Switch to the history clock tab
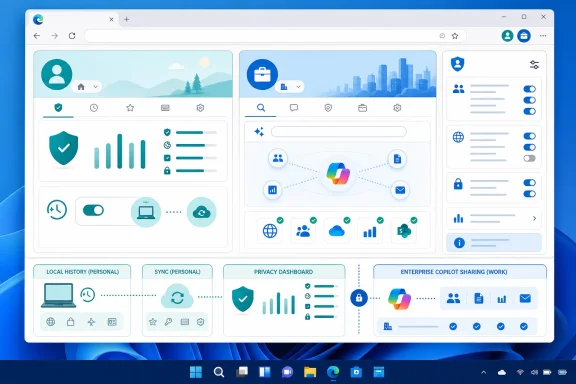This screenshot has width=576, height=384. pyautogui.click(x=94, y=108)
